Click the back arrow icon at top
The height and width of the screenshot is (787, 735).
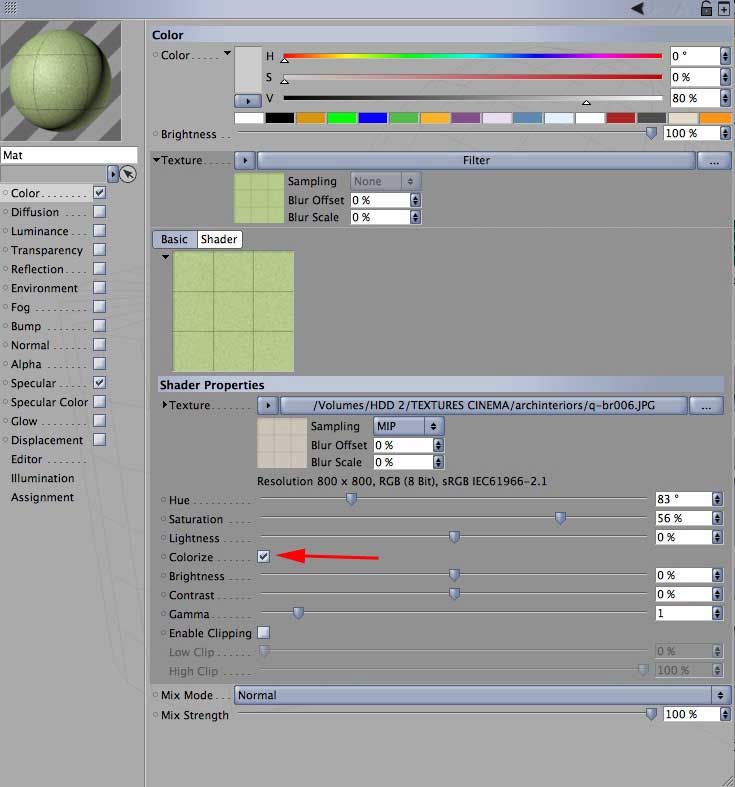tap(638, 8)
